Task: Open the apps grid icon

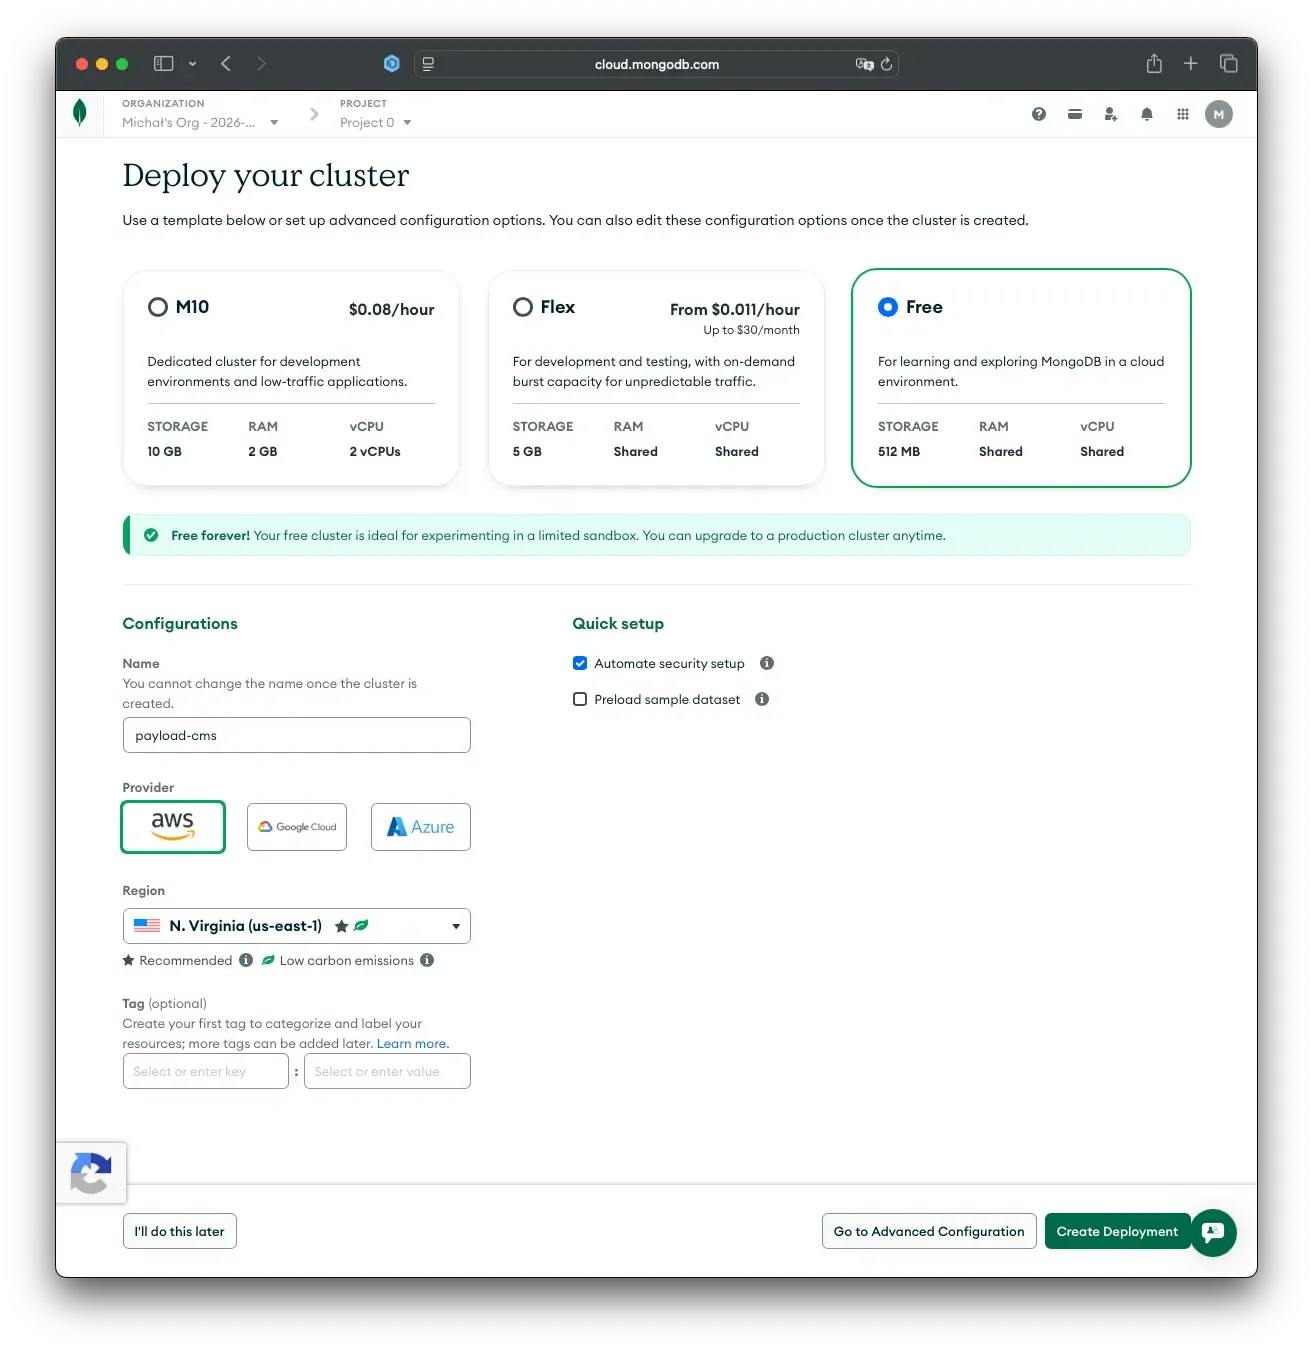Action: coord(1183,114)
